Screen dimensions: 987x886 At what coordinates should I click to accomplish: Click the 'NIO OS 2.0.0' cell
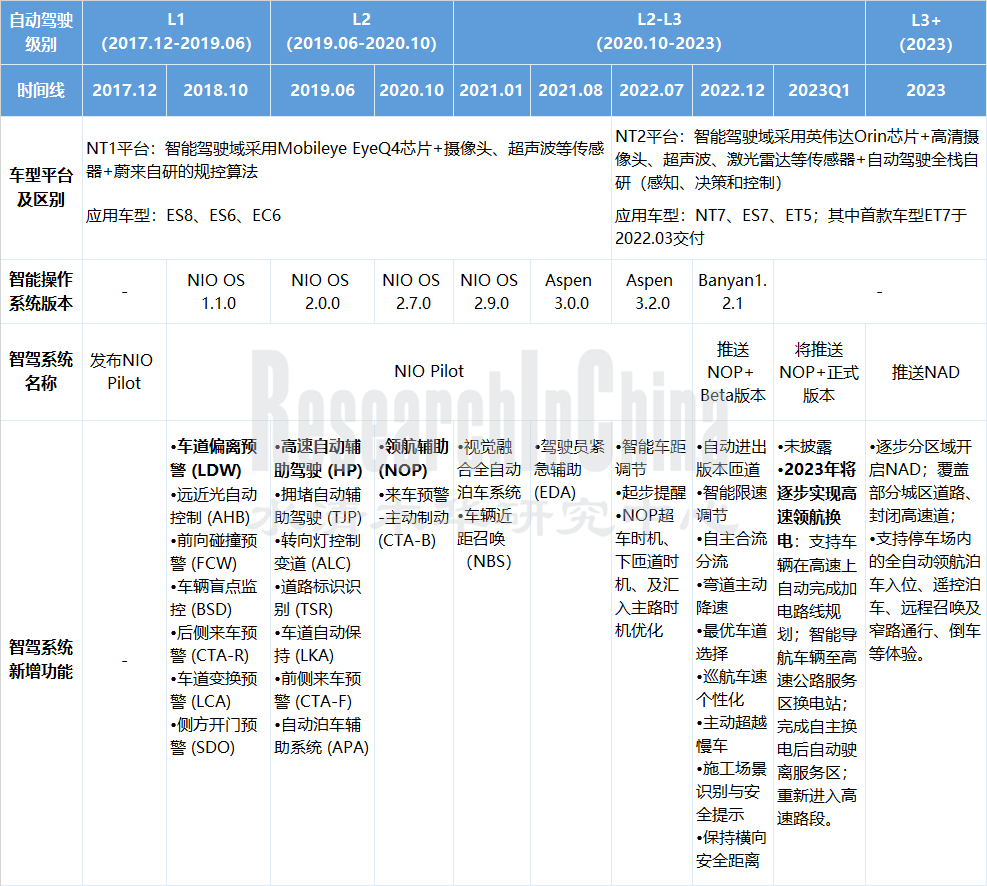[322, 291]
